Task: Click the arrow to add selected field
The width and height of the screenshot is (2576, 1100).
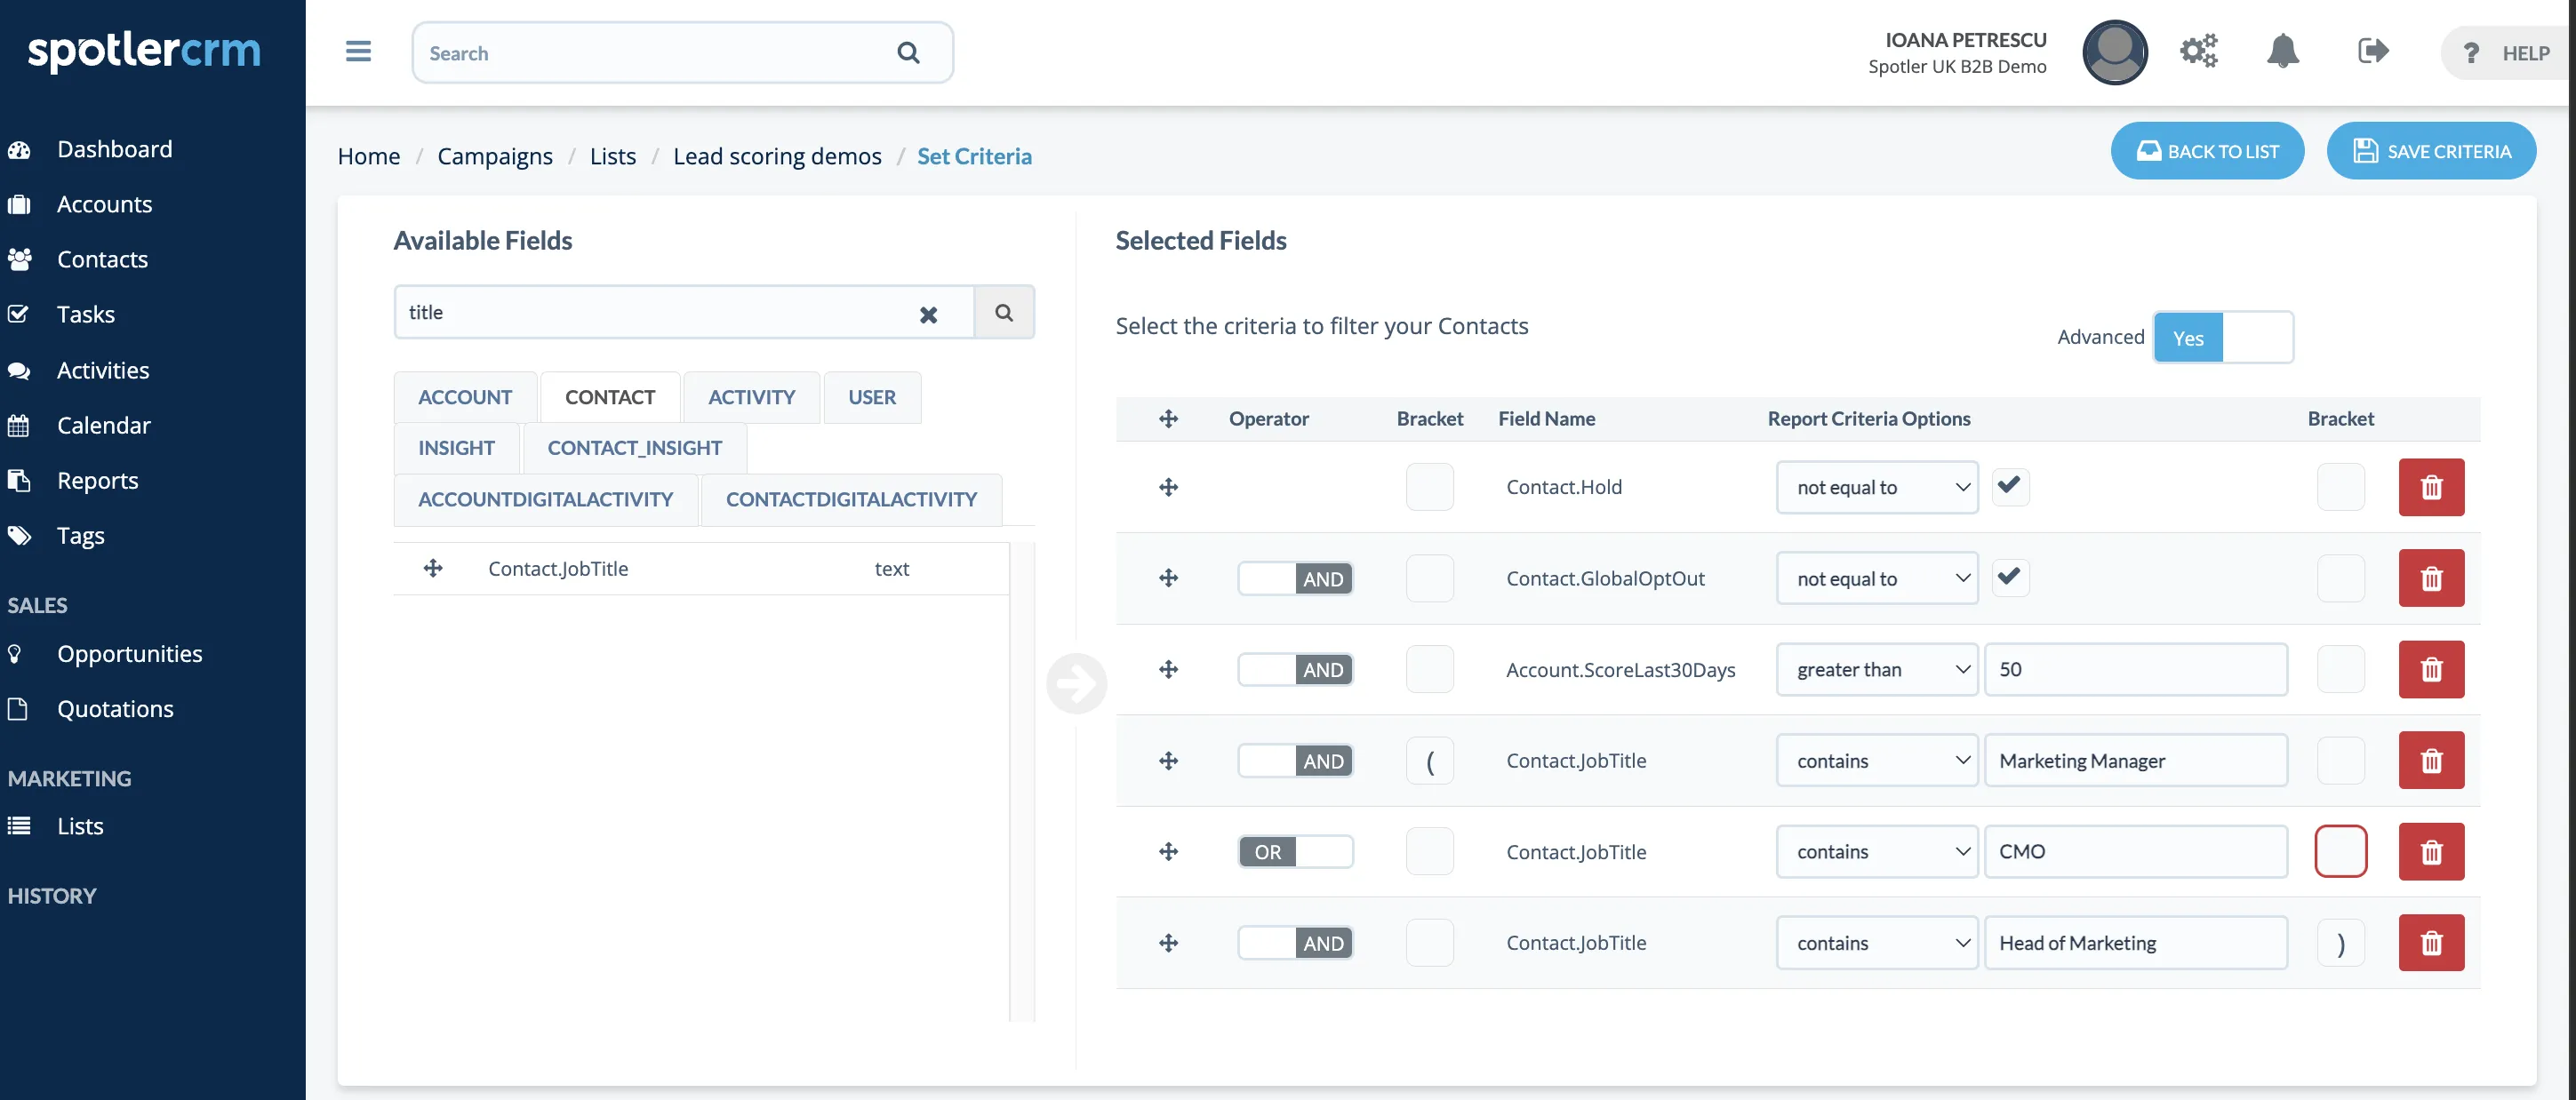Action: (x=1076, y=684)
